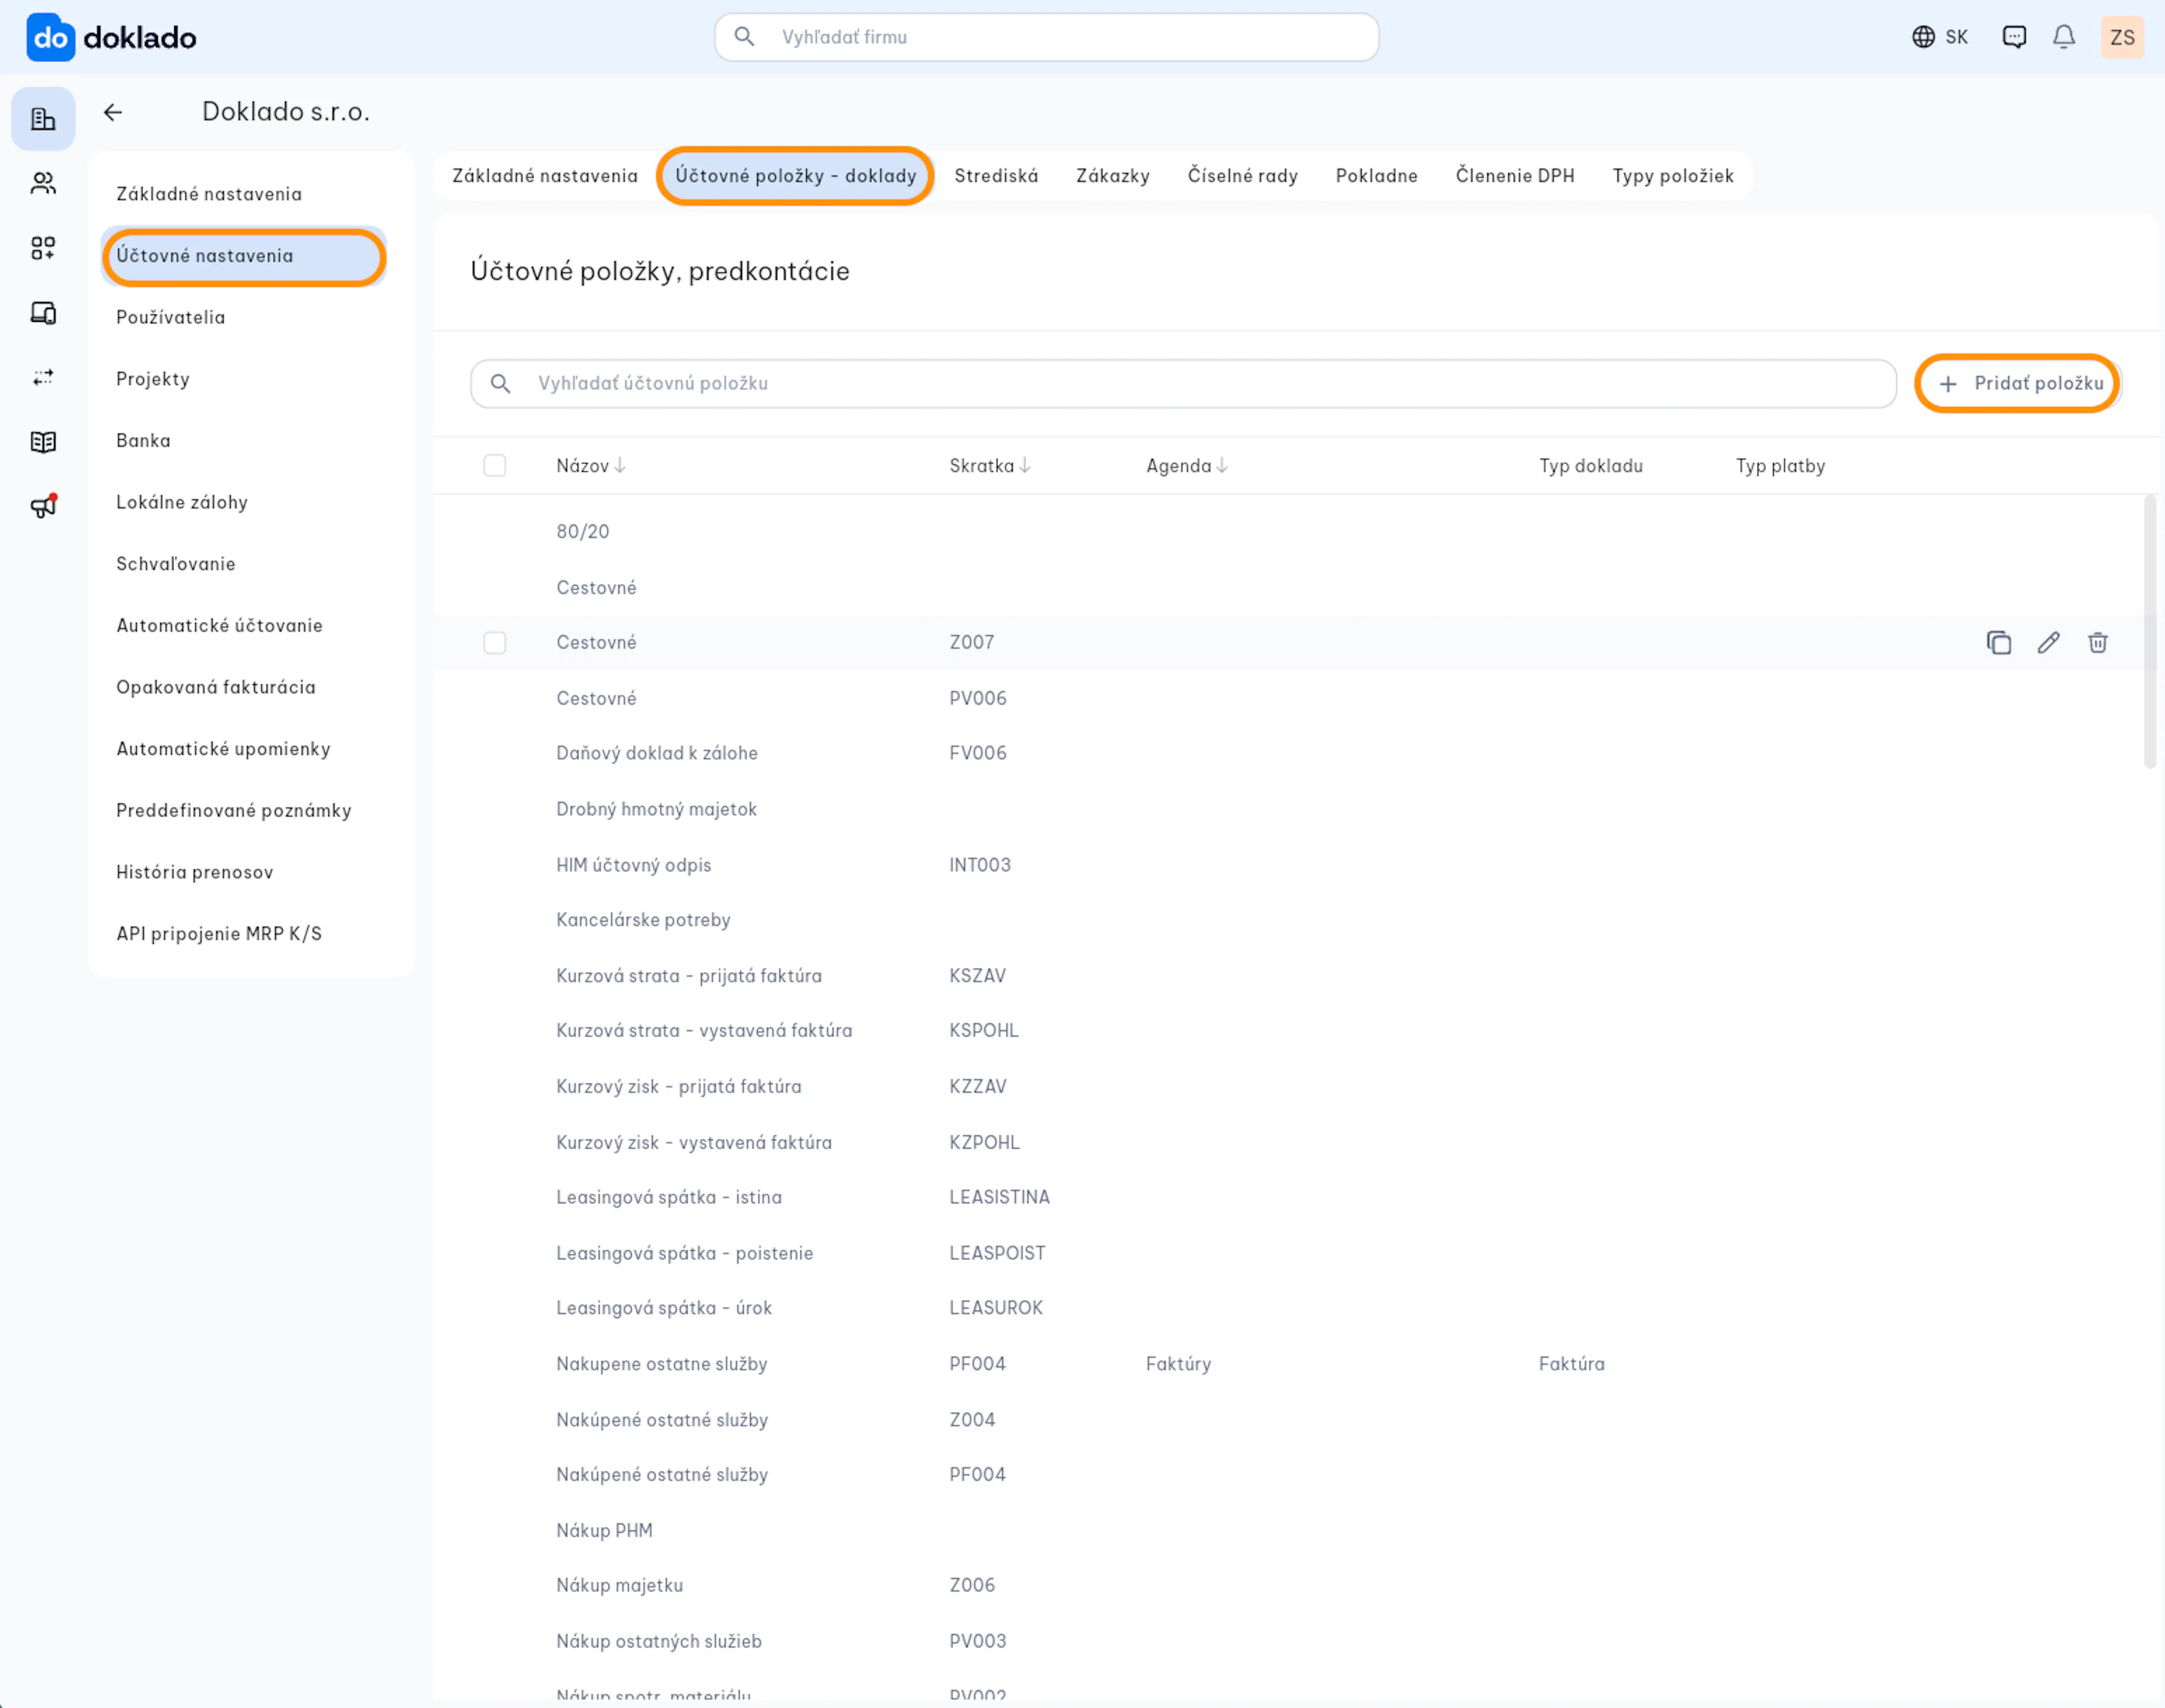Viewport: 2165px width, 1708px height.
Task: Open the apps grid-plus icon in sidebar
Action: 43,248
